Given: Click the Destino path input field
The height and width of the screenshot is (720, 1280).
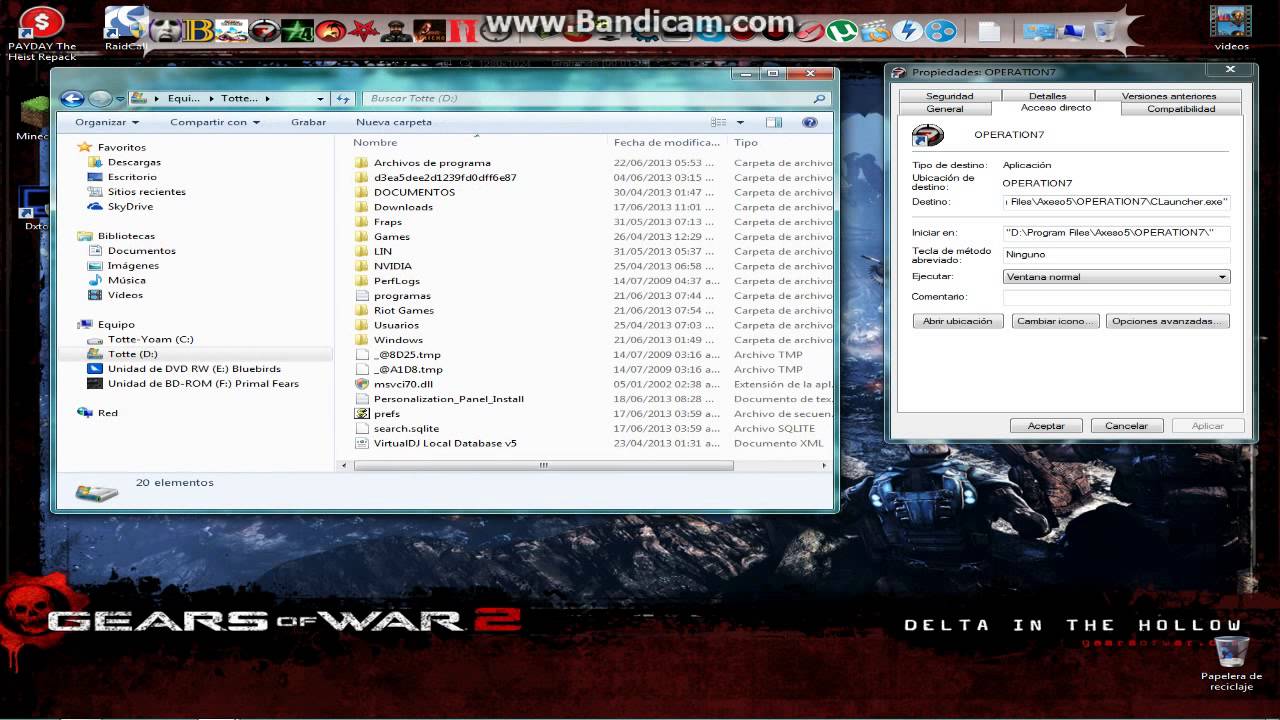Looking at the screenshot, I should pos(1116,202).
